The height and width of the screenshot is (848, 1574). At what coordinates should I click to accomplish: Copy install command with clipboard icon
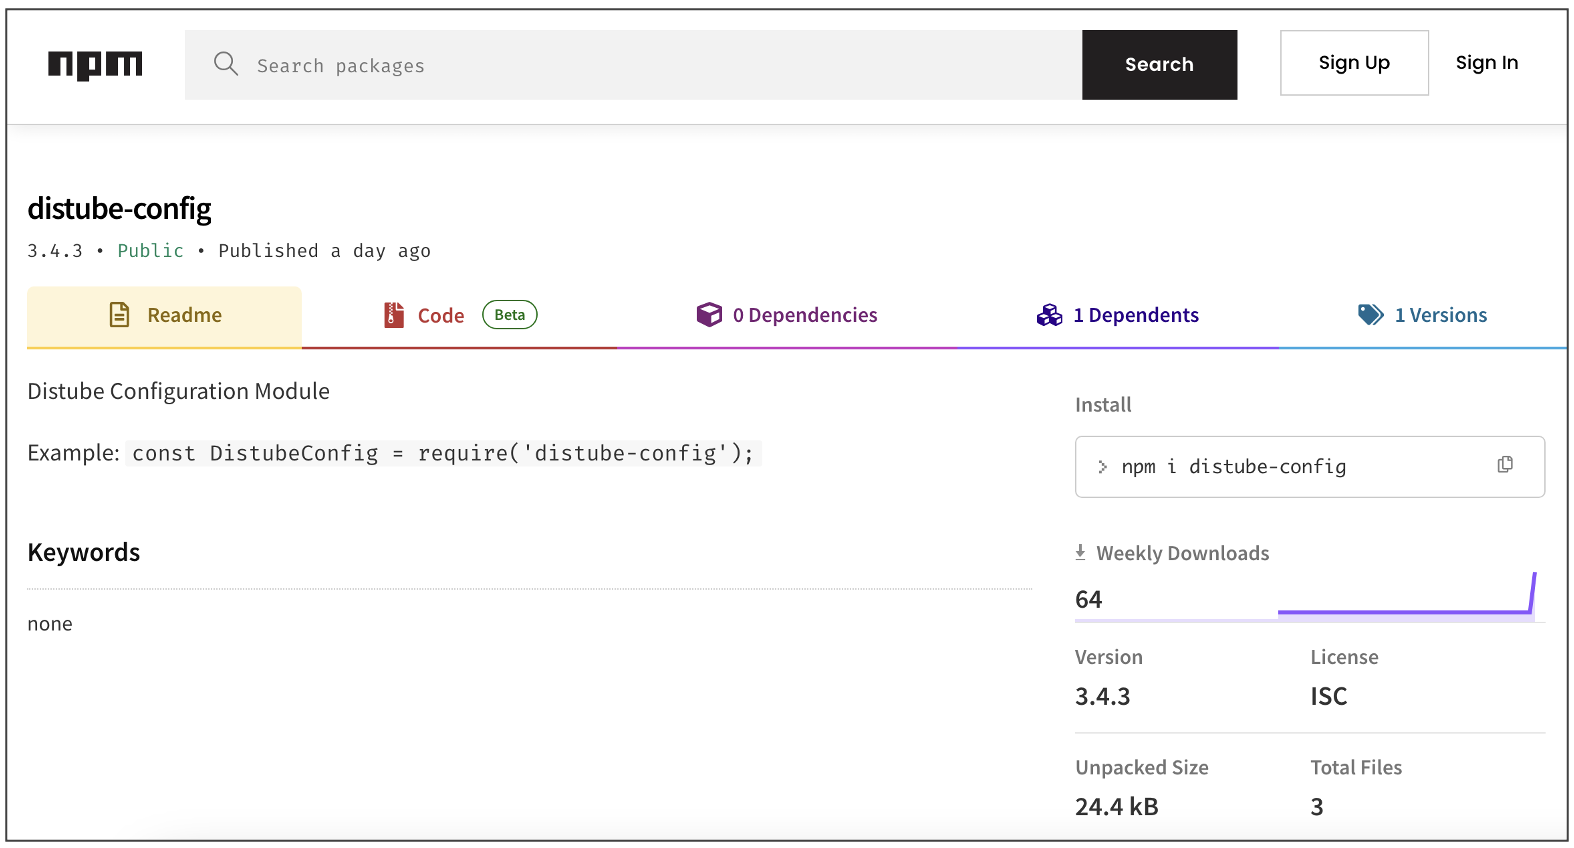[x=1504, y=465]
